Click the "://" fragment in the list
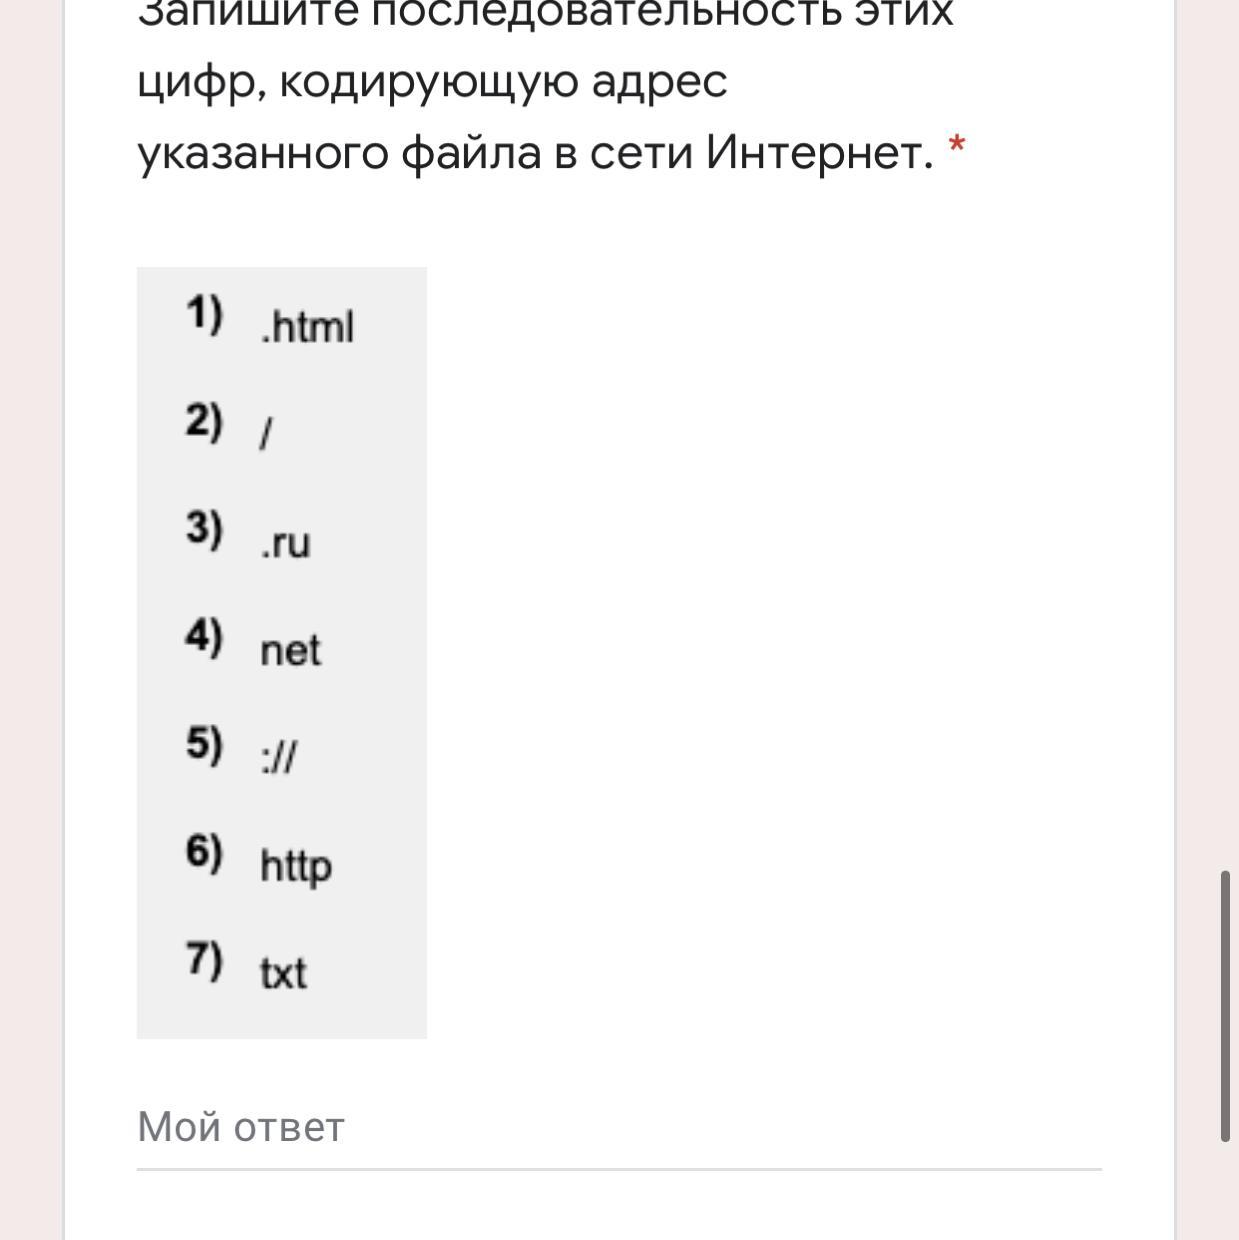This screenshot has height=1240, width=1239. [x=279, y=757]
